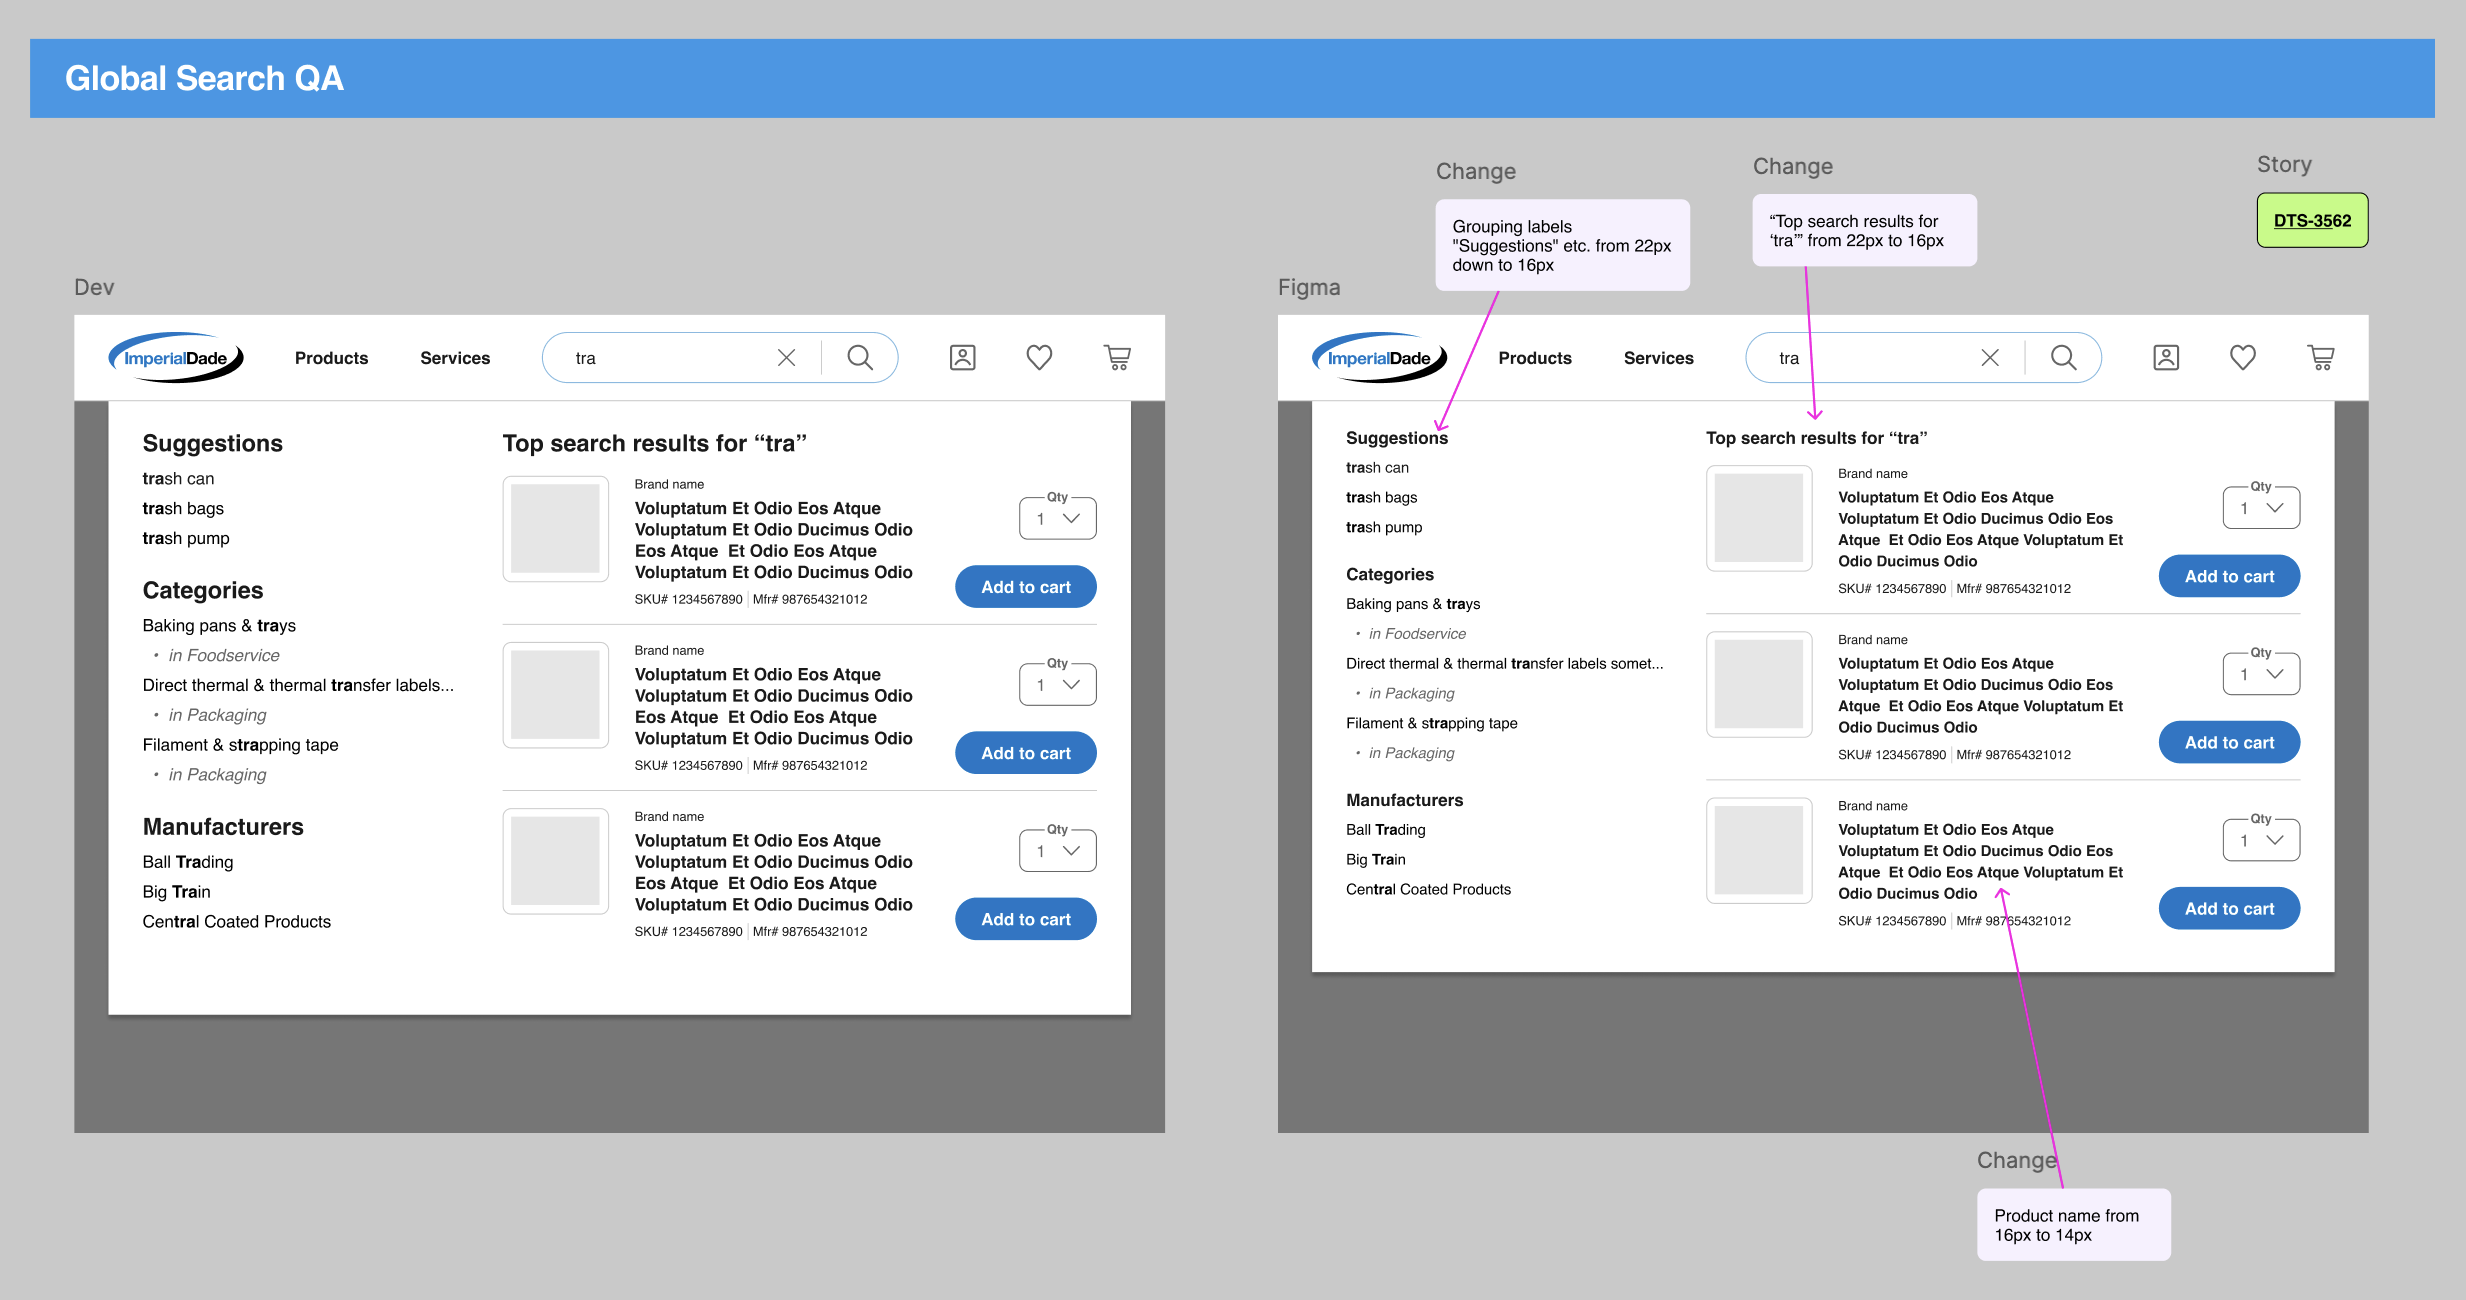The image size is (2466, 1300).
Task: Expand Qty dropdown of third Dev product
Action: (x=1058, y=850)
